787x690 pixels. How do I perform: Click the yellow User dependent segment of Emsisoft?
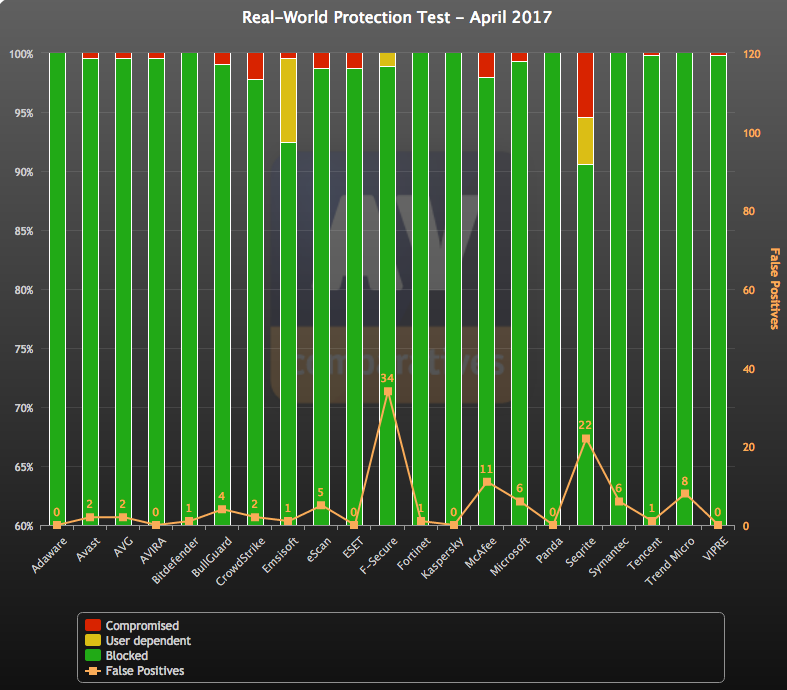(x=288, y=100)
